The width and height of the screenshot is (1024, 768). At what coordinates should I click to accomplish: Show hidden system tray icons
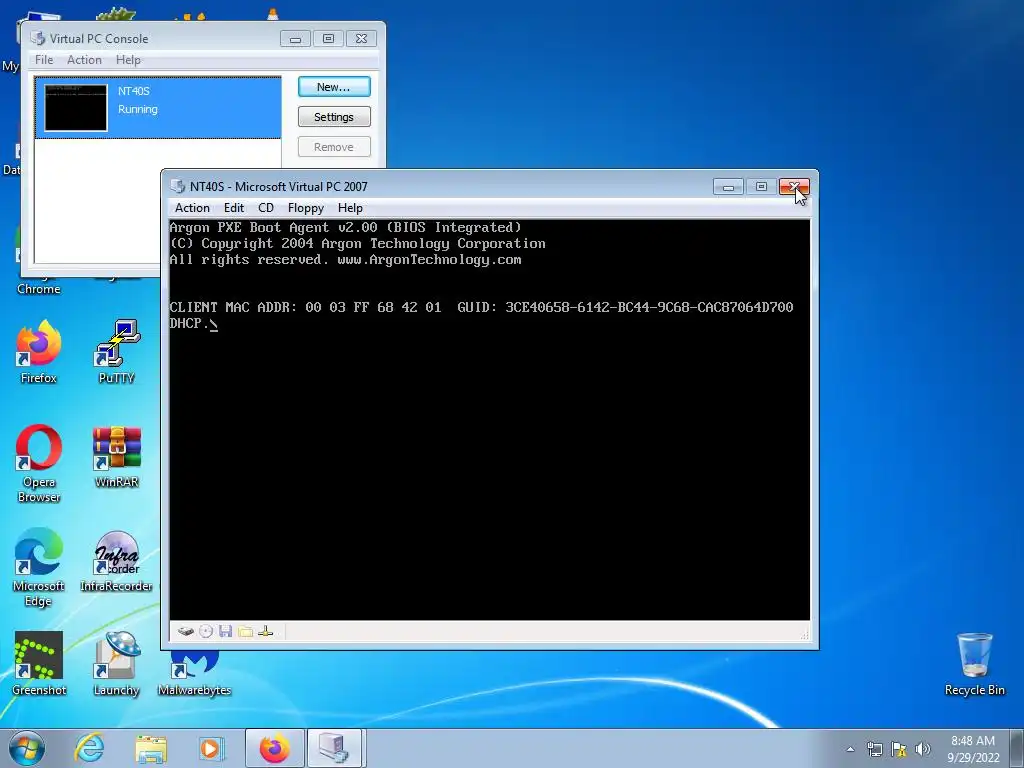[850, 749]
